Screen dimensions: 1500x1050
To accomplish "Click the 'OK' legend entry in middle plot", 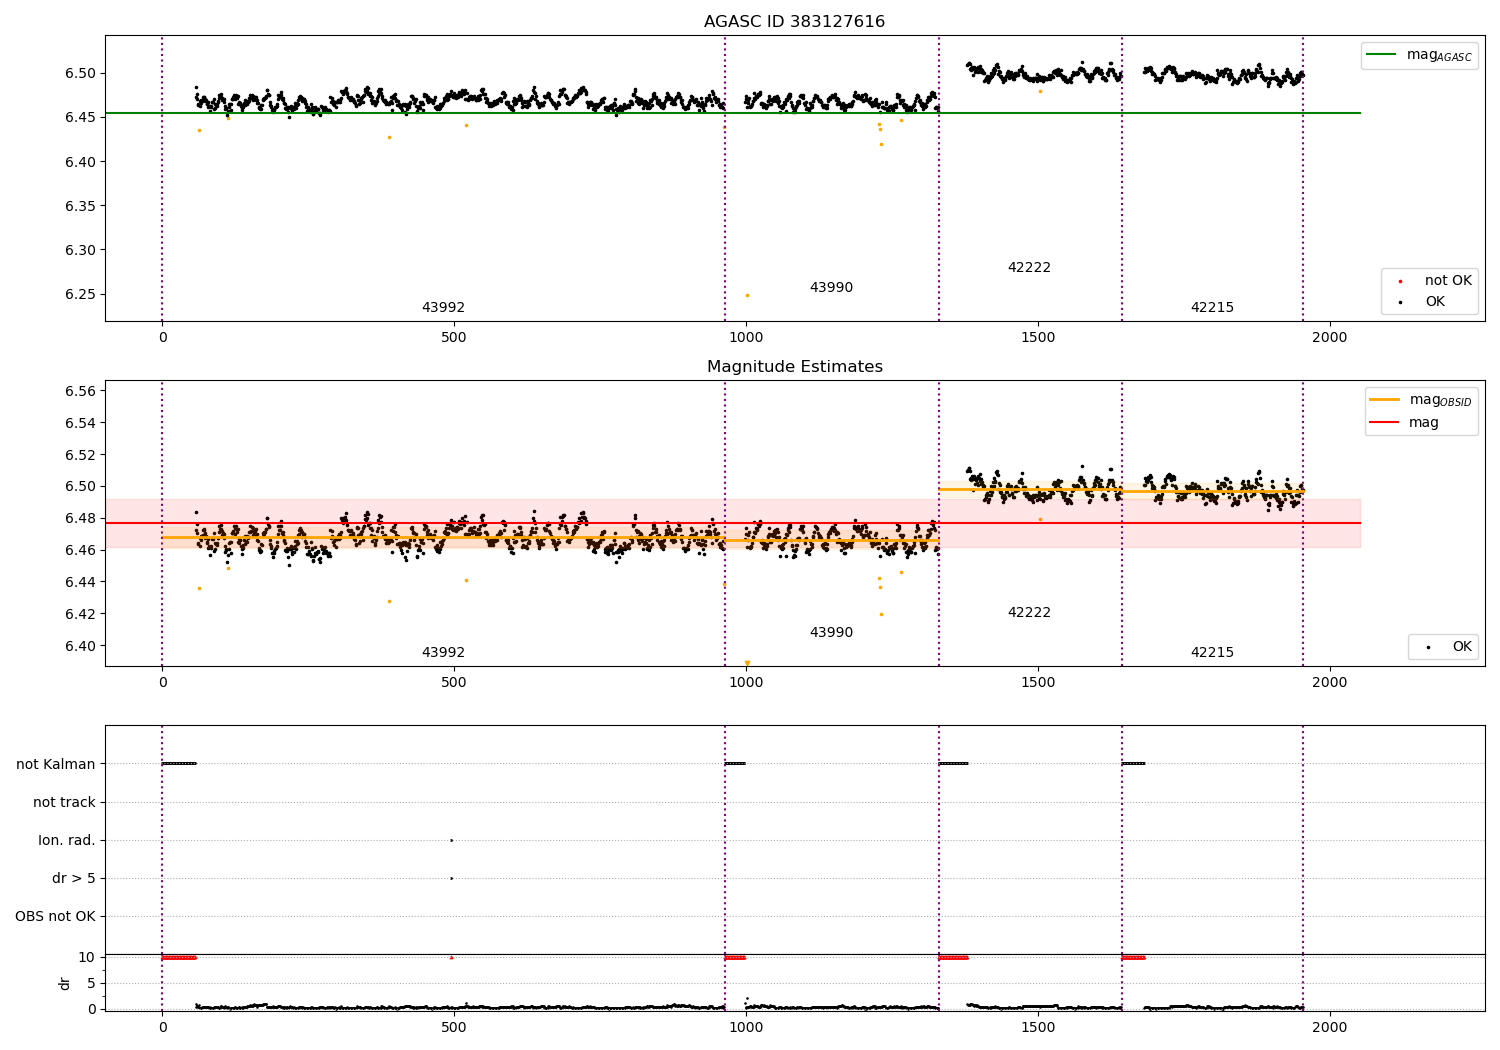I will [x=1447, y=647].
